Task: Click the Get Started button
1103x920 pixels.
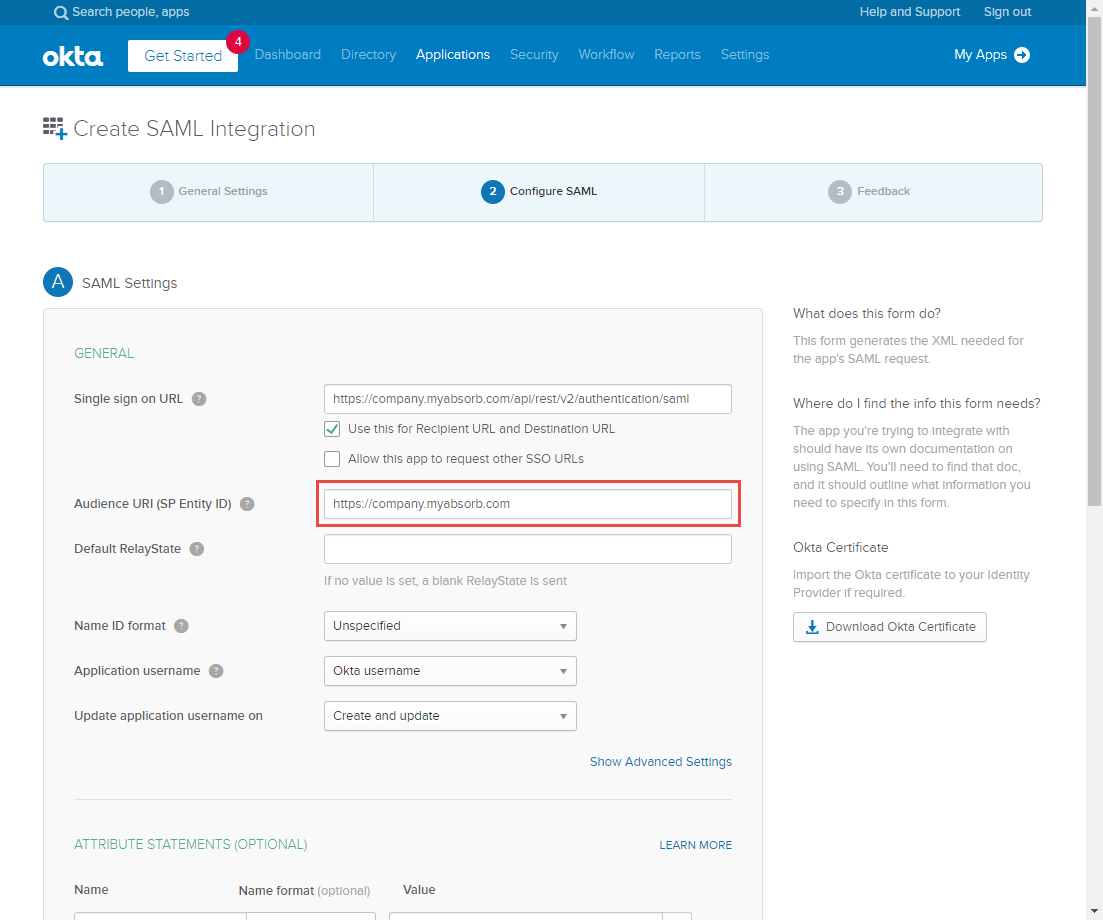Action: click(x=183, y=56)
